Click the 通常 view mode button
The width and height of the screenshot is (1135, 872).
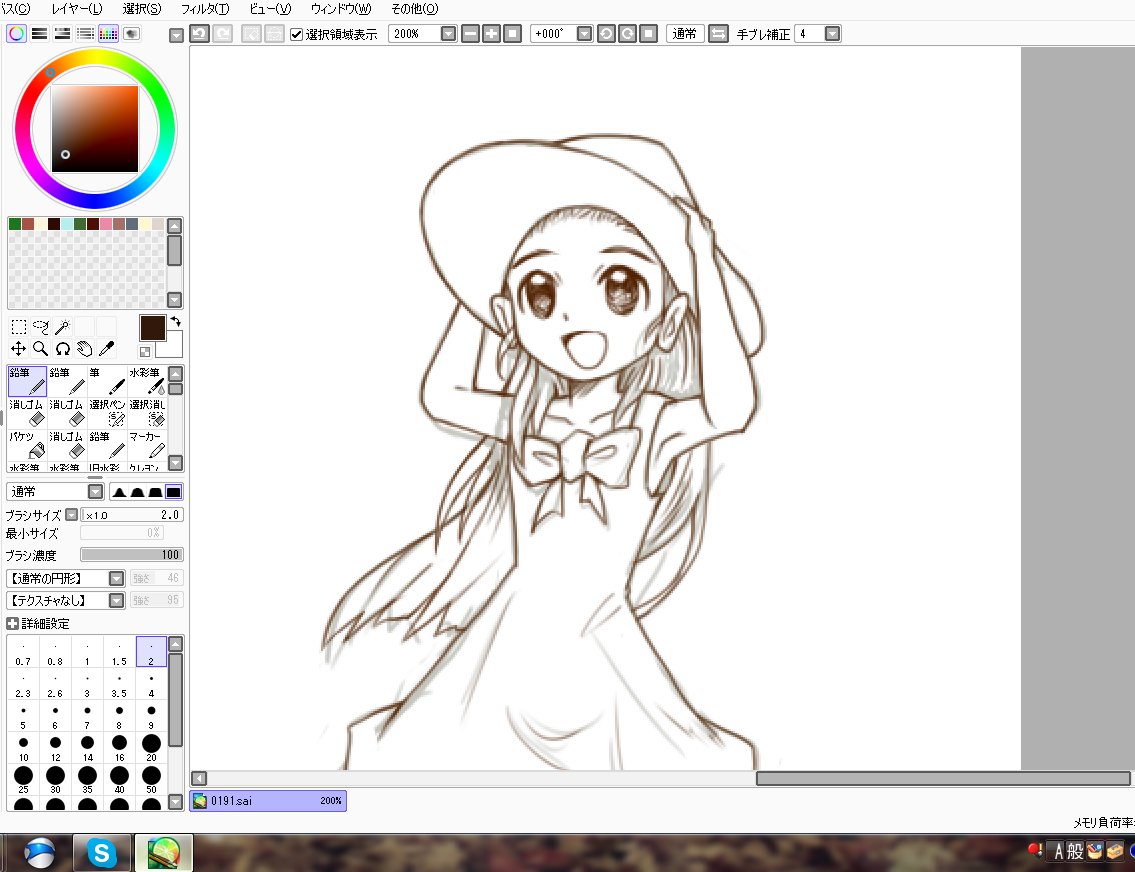pyautogui.click(x=685, y=33)
